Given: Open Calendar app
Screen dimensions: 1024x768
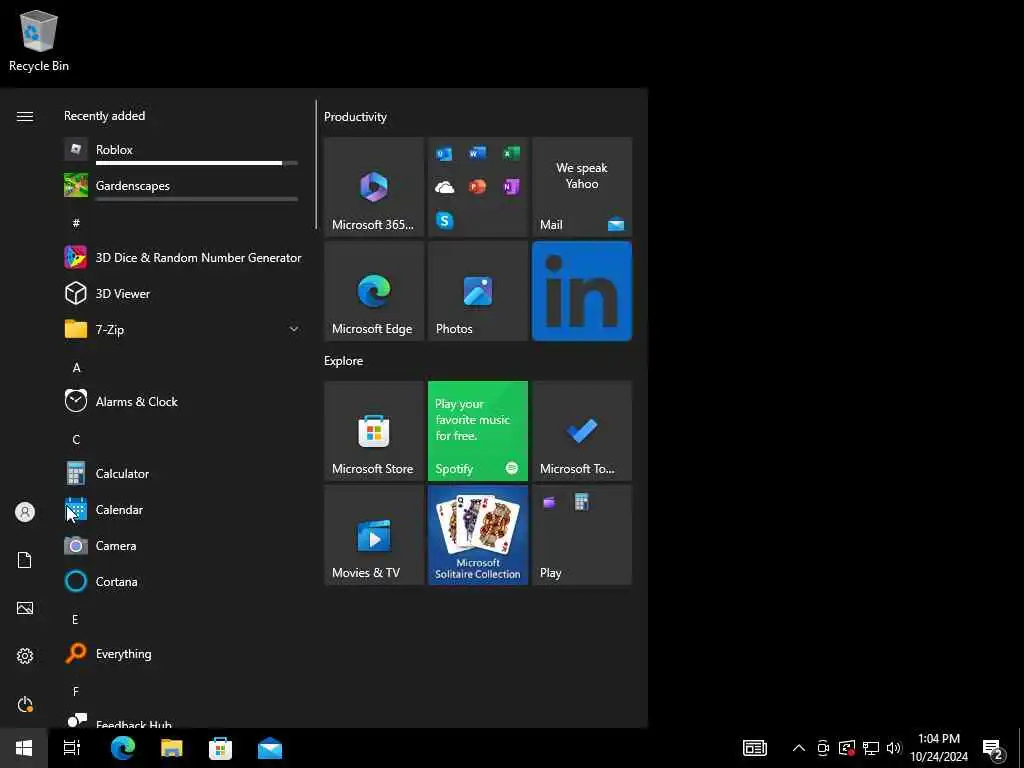Looking at the screenshot, I should pyautogui.click(x=182, y=509).
